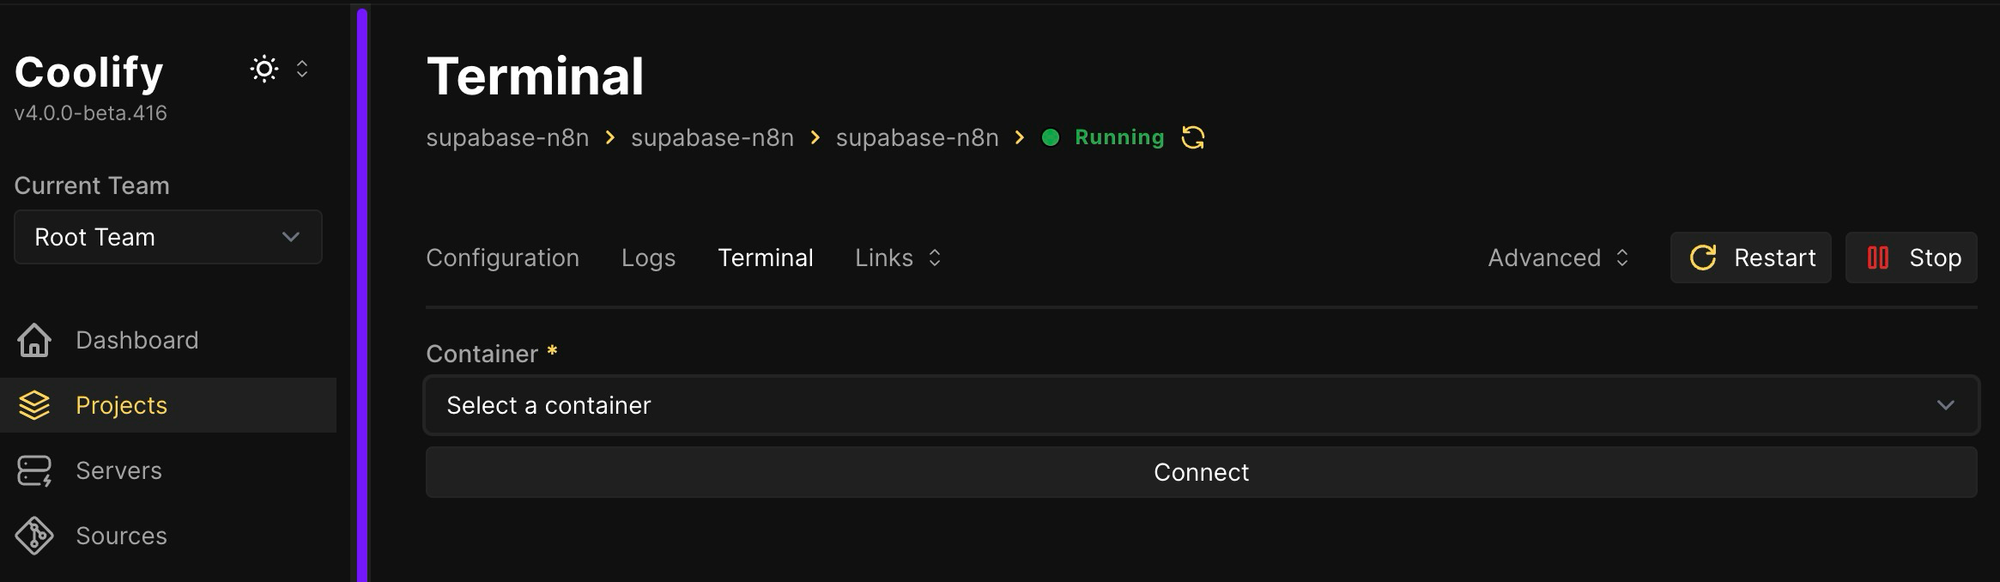Viewport: 2000px width, 582px height.
Task: Open the Advanced dropdown menu
Action: [x=1558, y=258]
